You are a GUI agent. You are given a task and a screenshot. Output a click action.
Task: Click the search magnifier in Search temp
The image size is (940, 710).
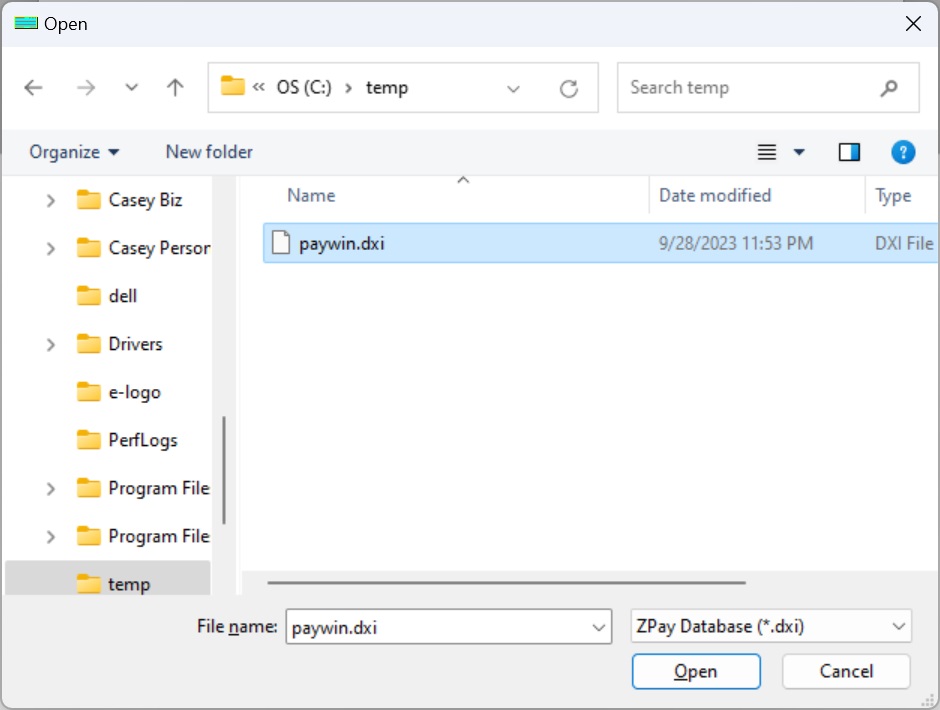(888, 87)
